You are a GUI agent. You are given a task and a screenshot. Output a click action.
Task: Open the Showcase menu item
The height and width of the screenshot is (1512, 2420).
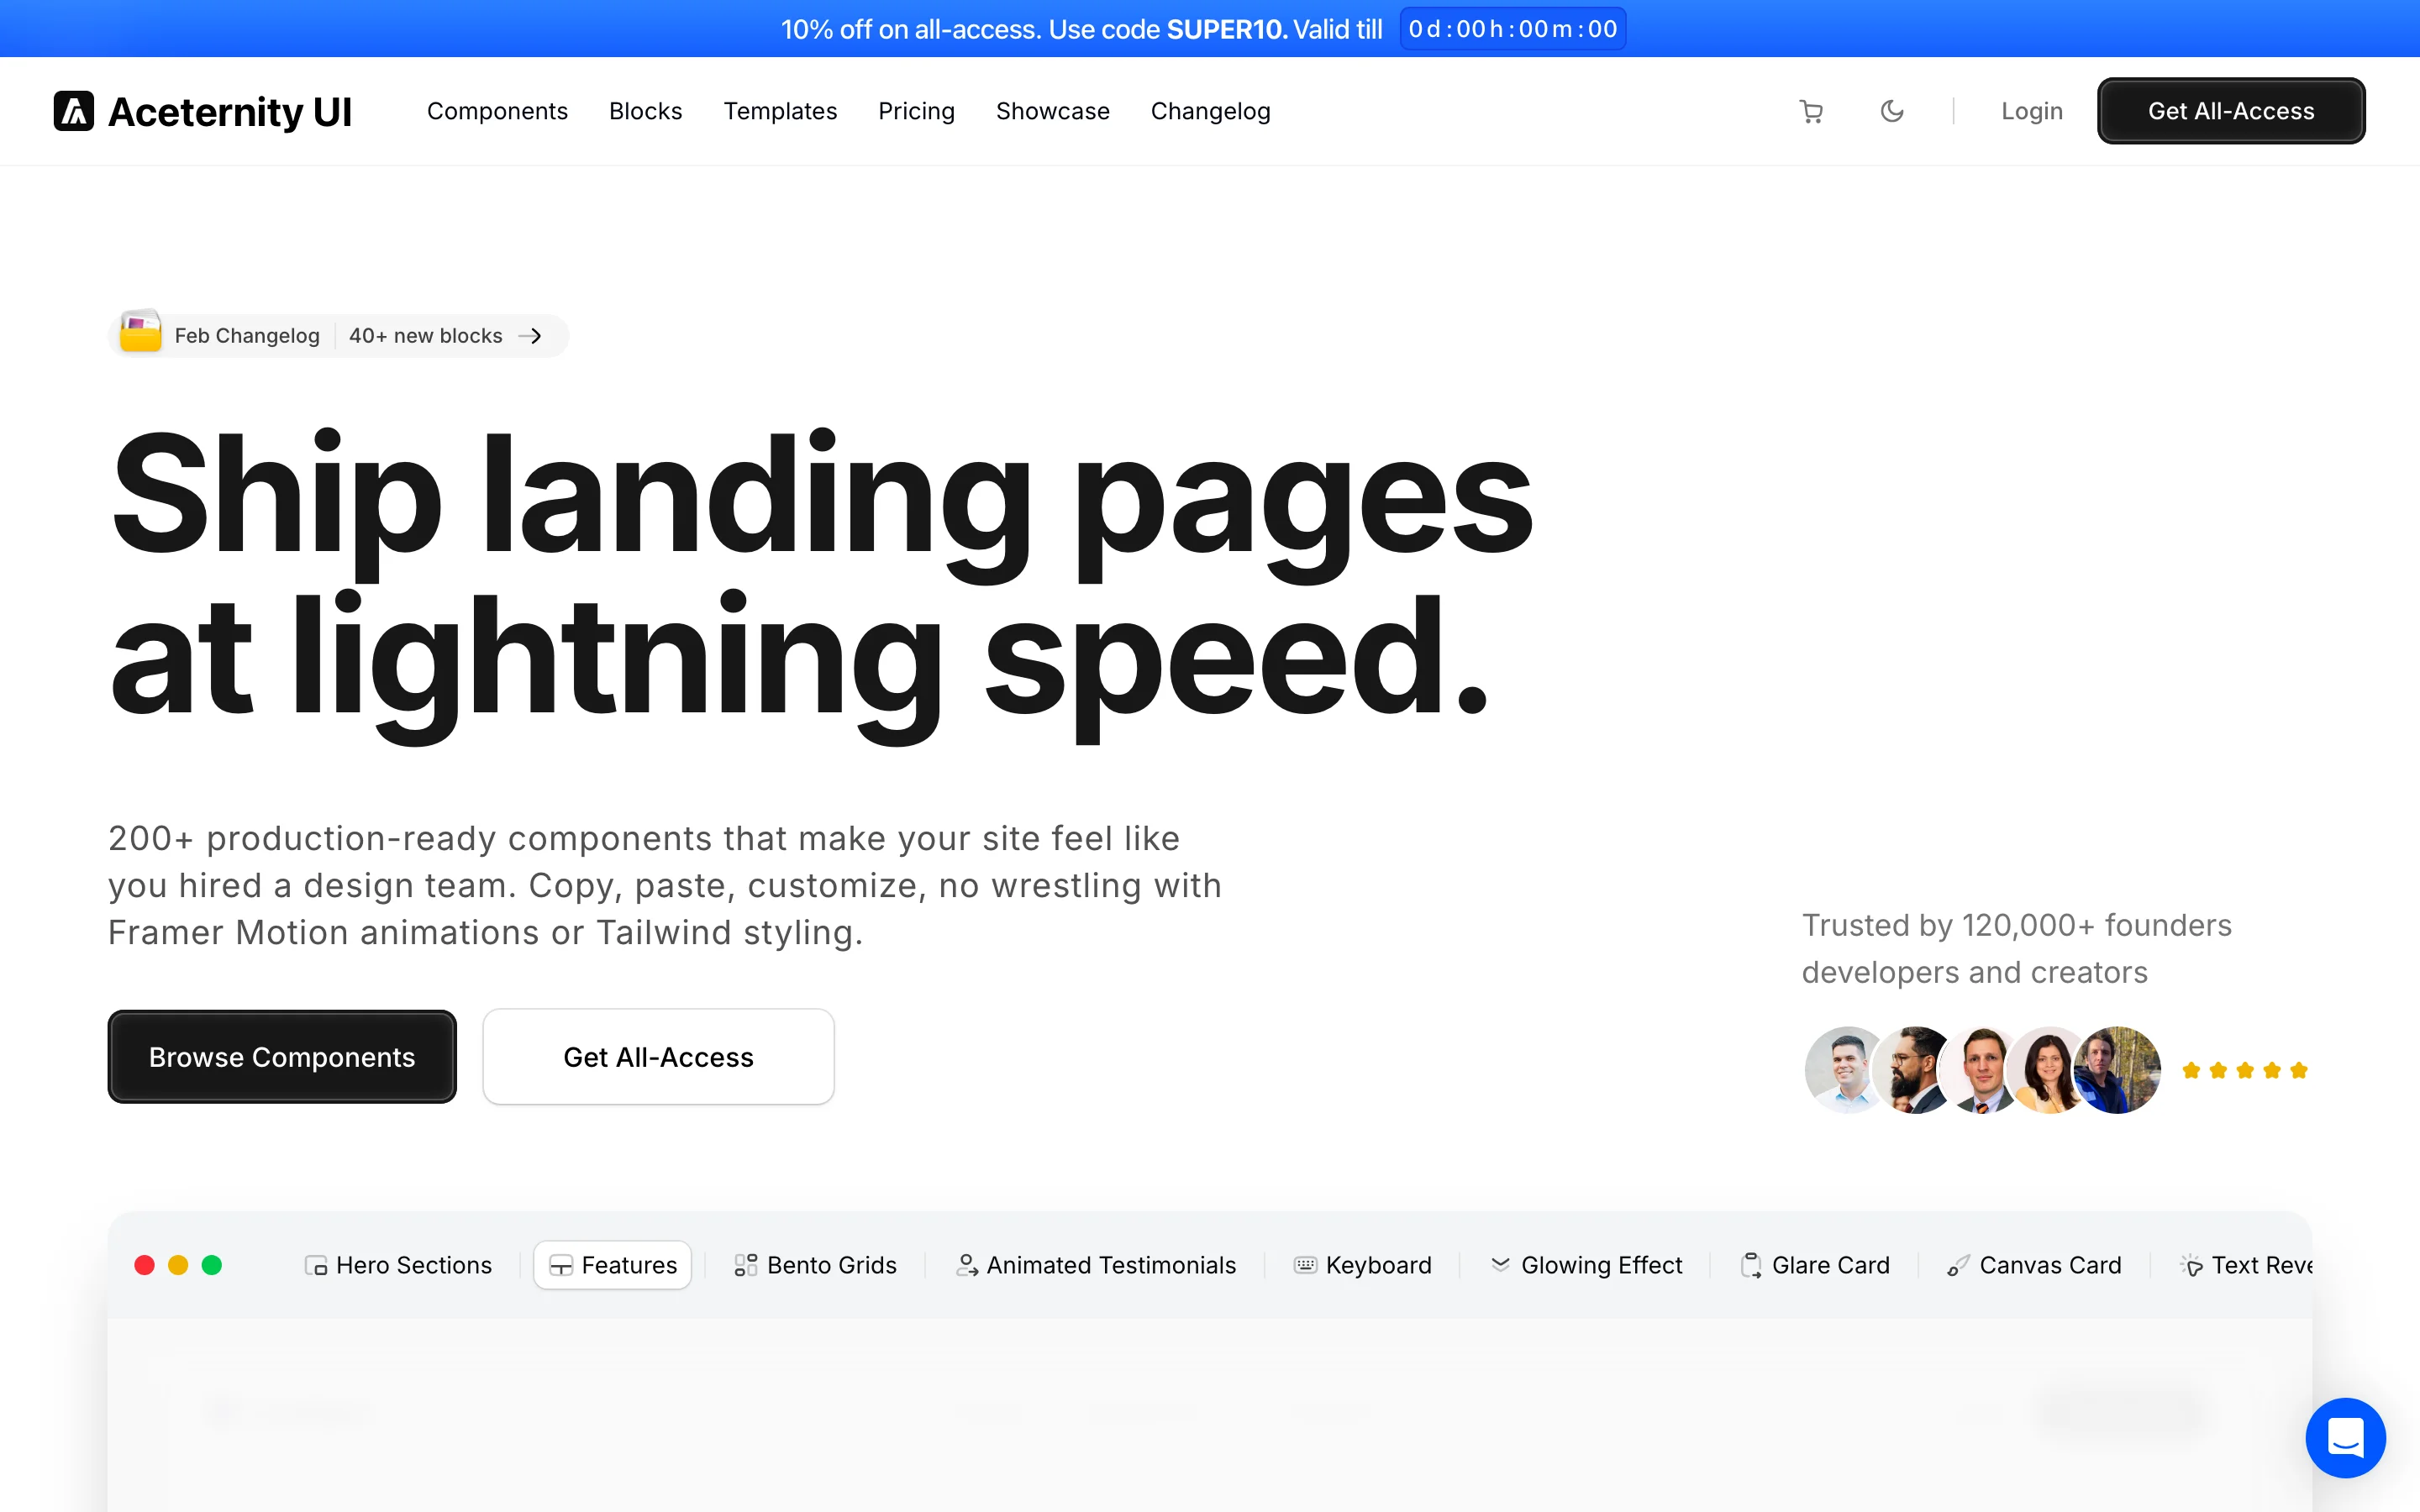tap(1052, 111)
